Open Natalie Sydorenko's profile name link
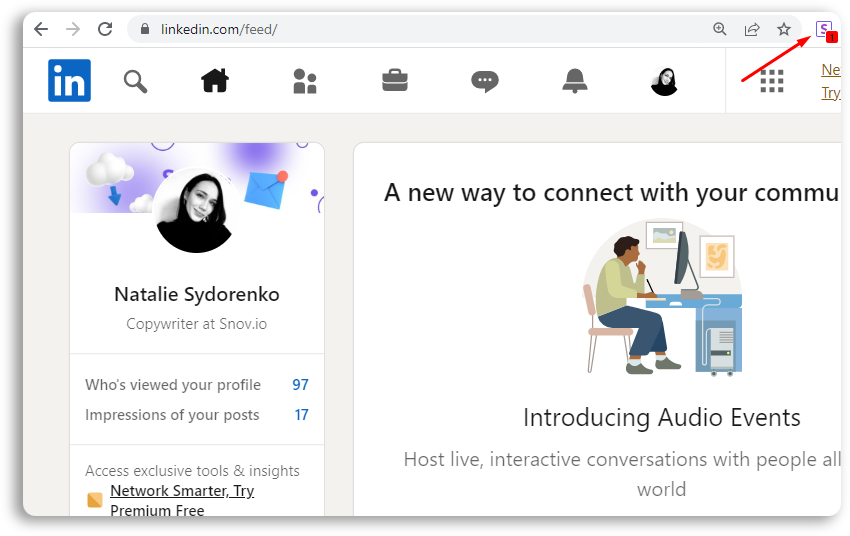 [x=197, y=294]
